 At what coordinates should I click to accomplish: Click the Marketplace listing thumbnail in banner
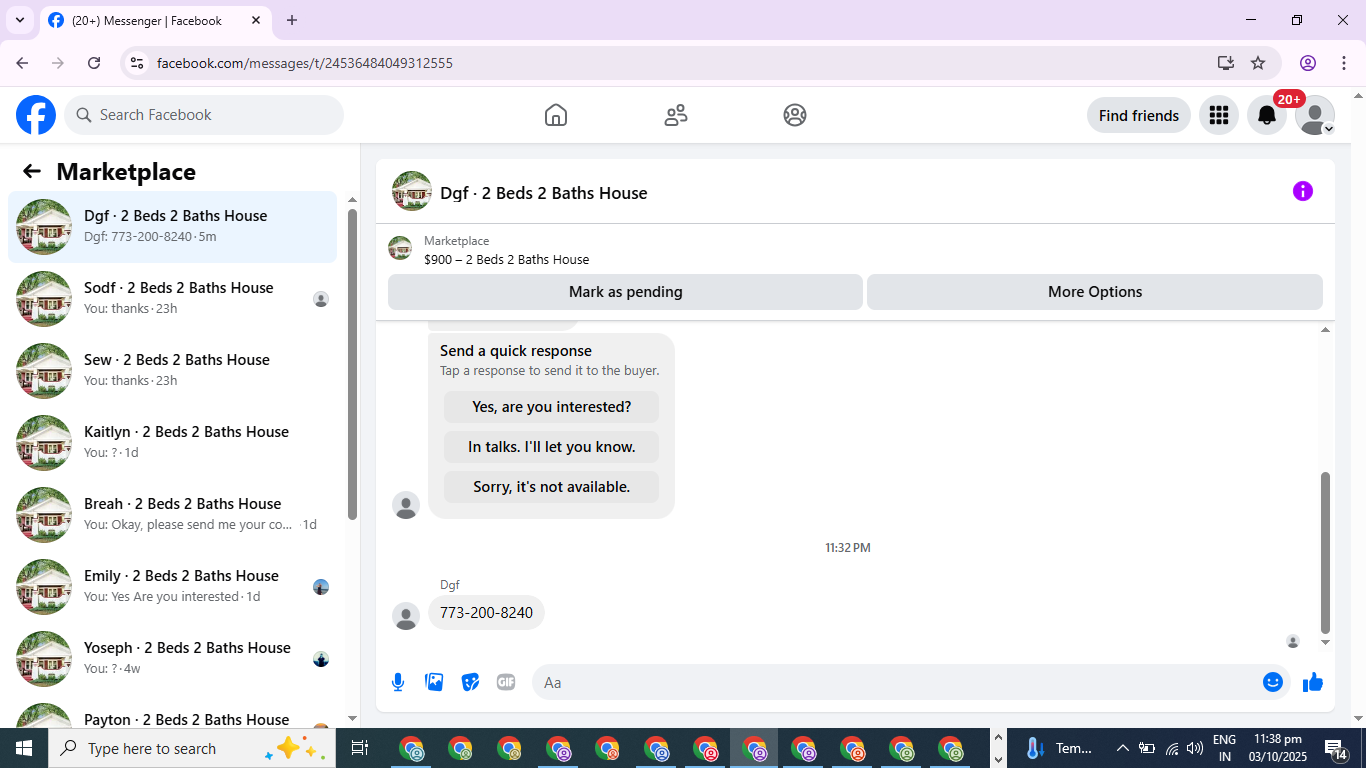pos(400,249)
